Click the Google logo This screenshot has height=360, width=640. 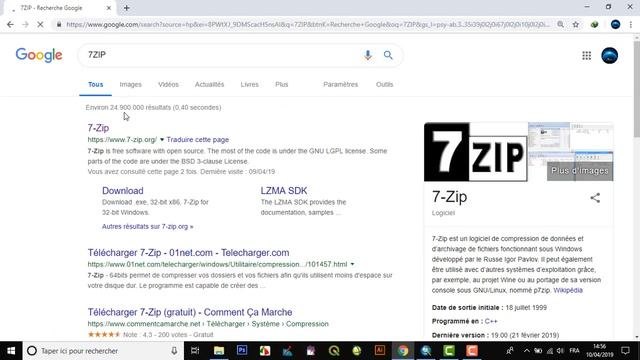39,55
